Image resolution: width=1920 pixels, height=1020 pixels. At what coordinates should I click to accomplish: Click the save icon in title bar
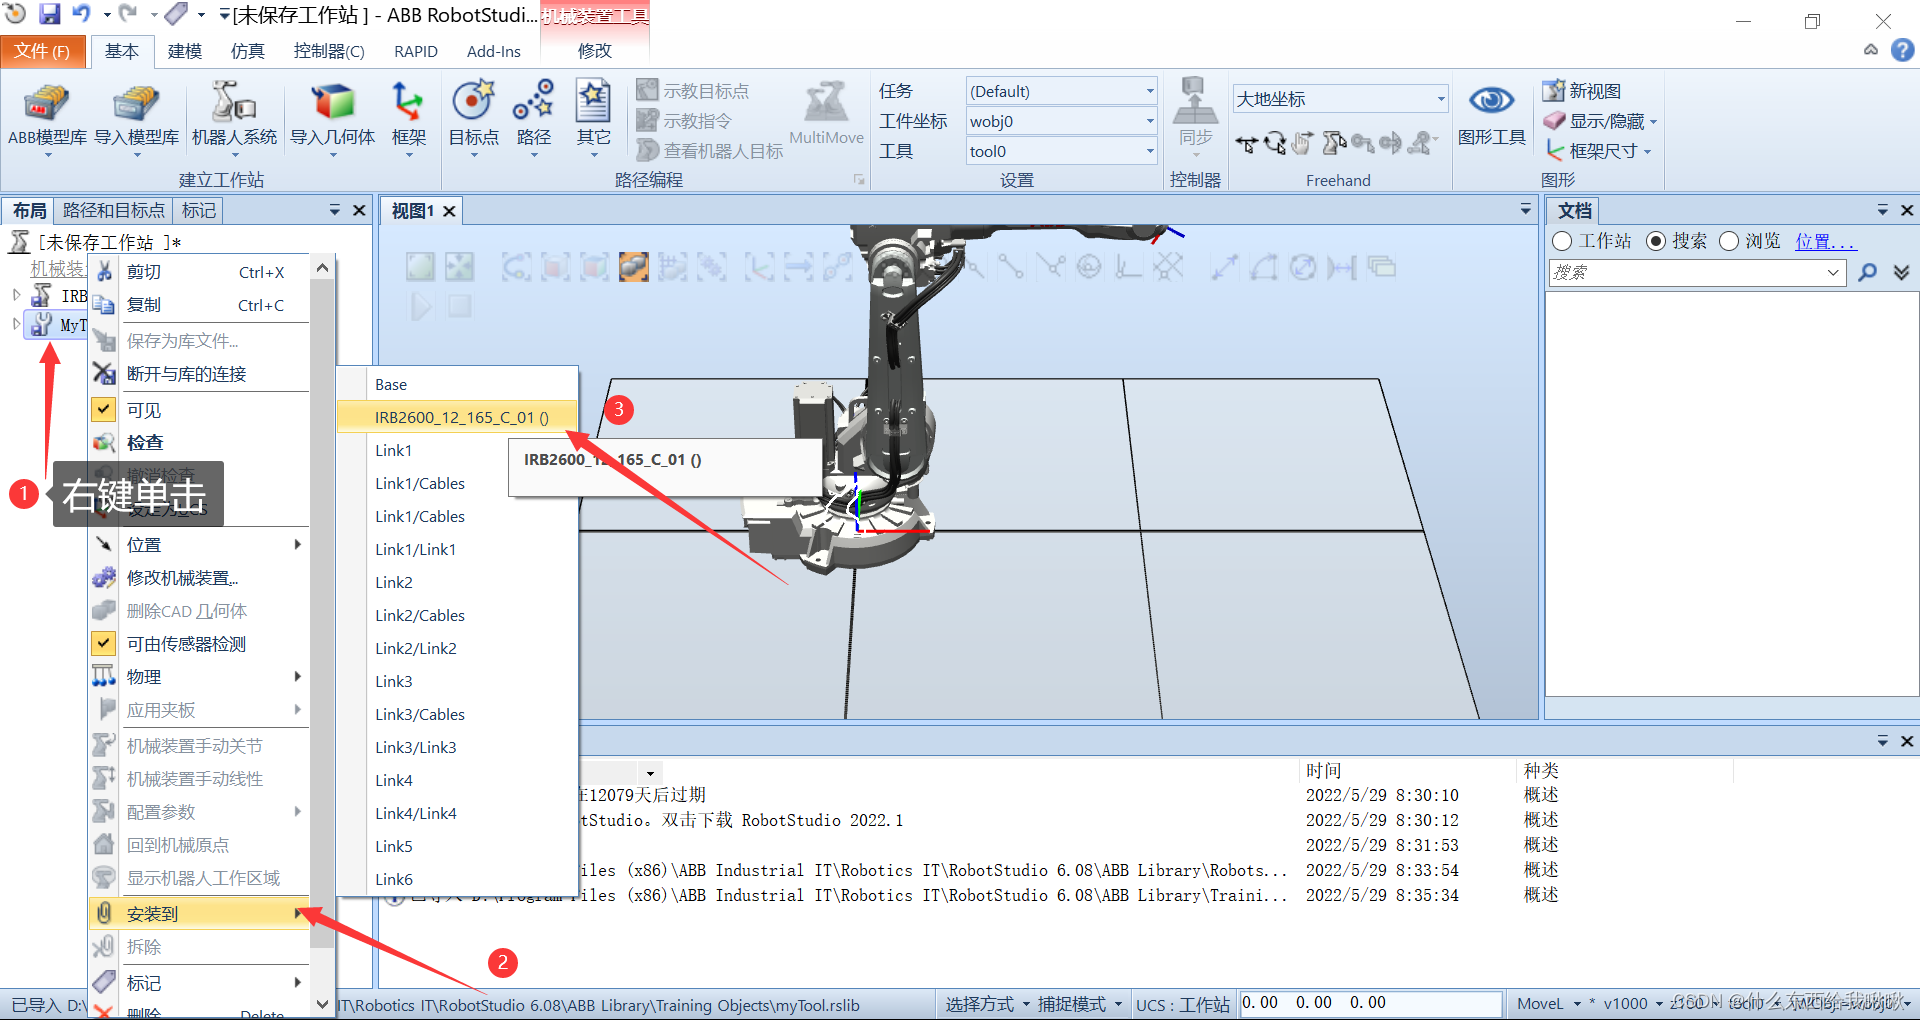pyautogui.click(x=49, y=14)
